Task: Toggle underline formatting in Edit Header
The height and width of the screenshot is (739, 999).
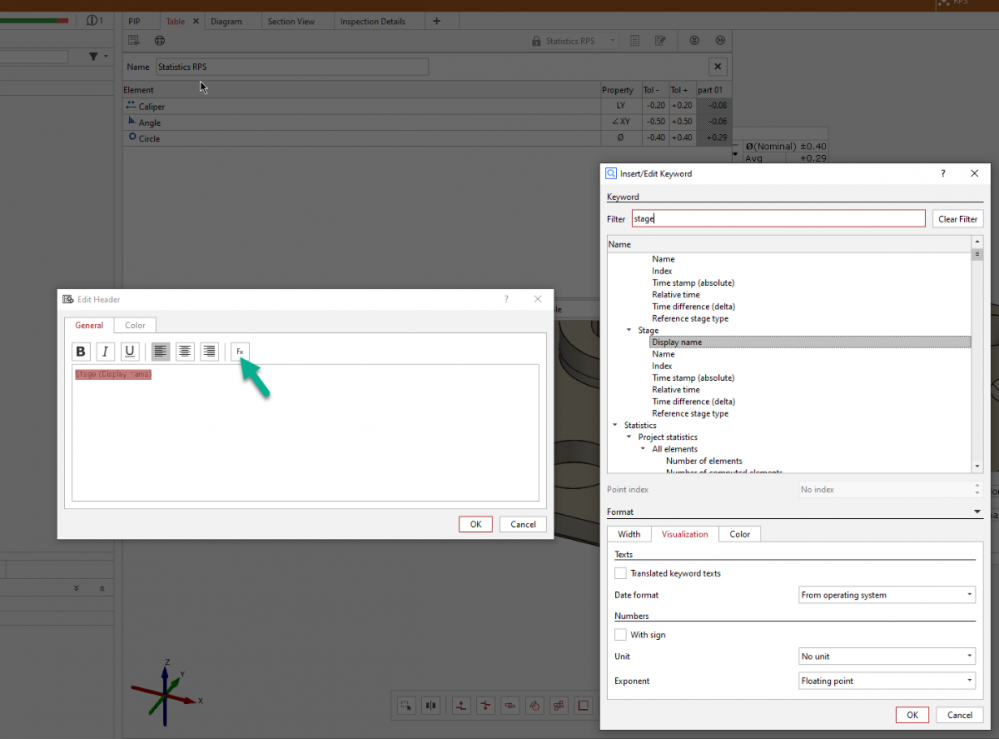Action: click(x=129, y=351)
